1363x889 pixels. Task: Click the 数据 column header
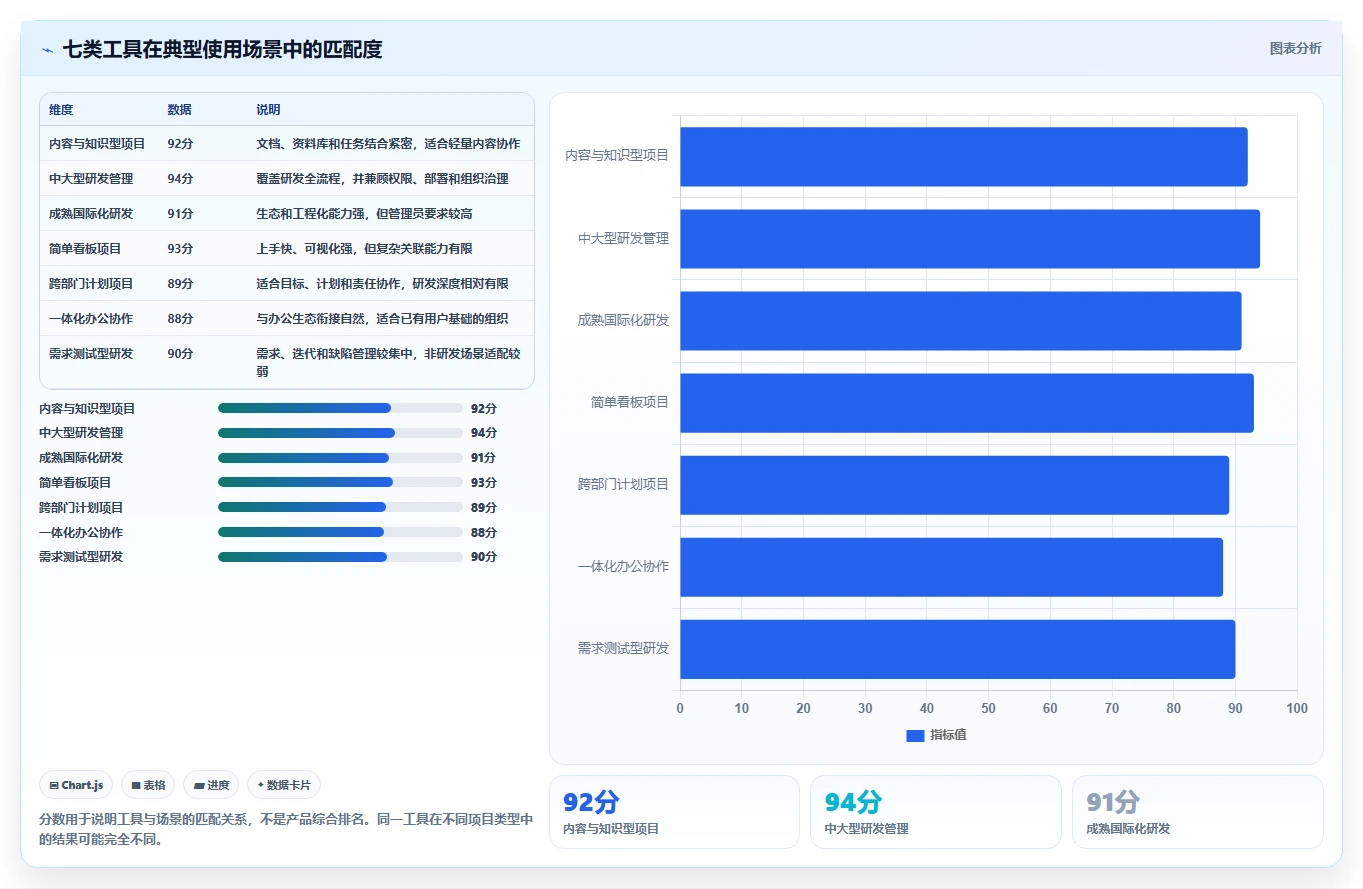coord(180,110)
